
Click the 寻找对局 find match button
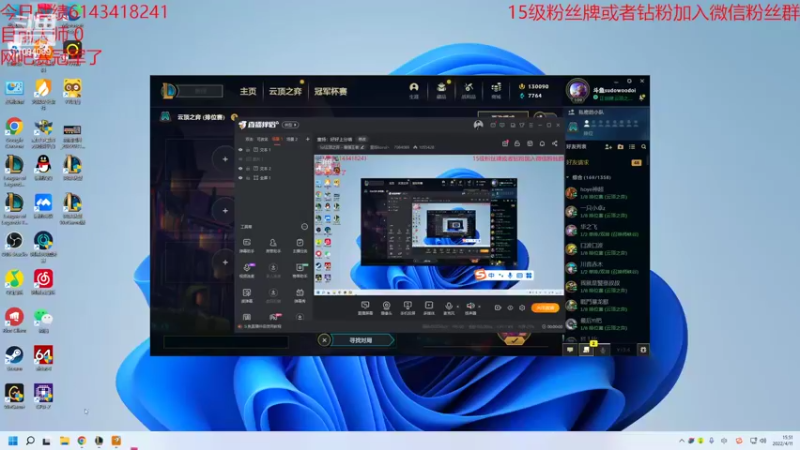(362, 340)
